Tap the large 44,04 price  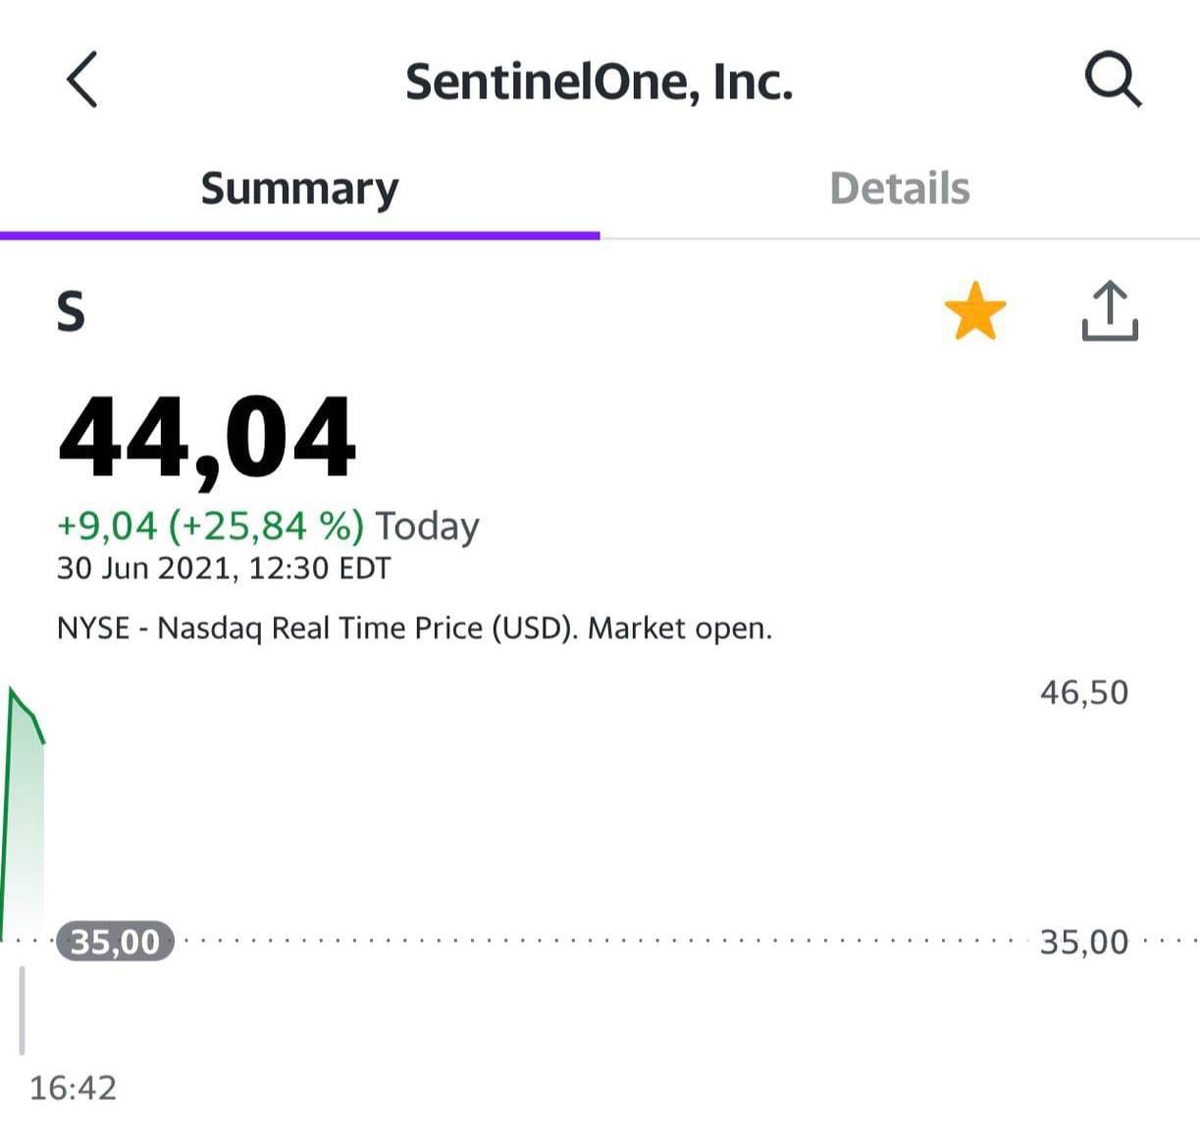pos(207,439)
